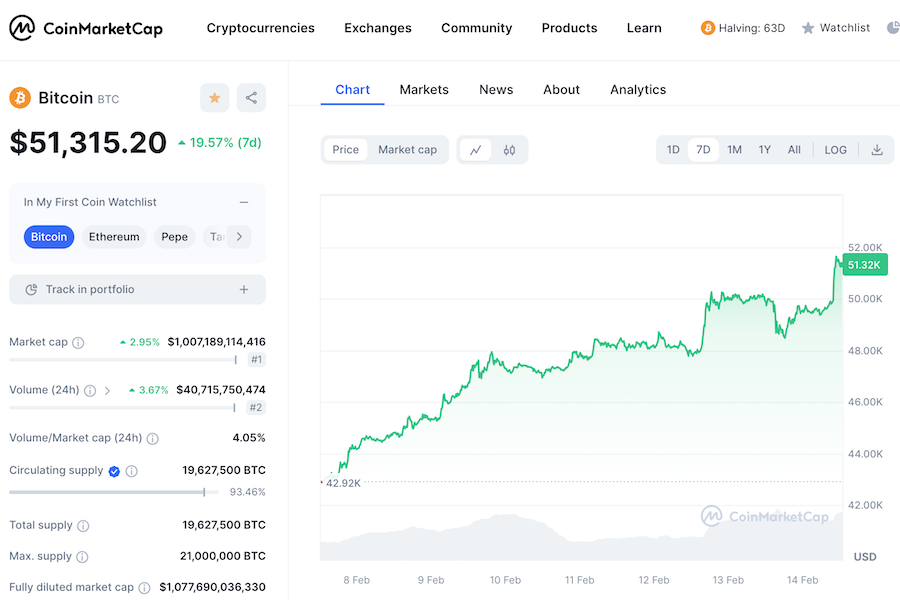Open the Watchlist star in header
The width and height of the screenshot is (900, 600).
(x=808, y=28)
